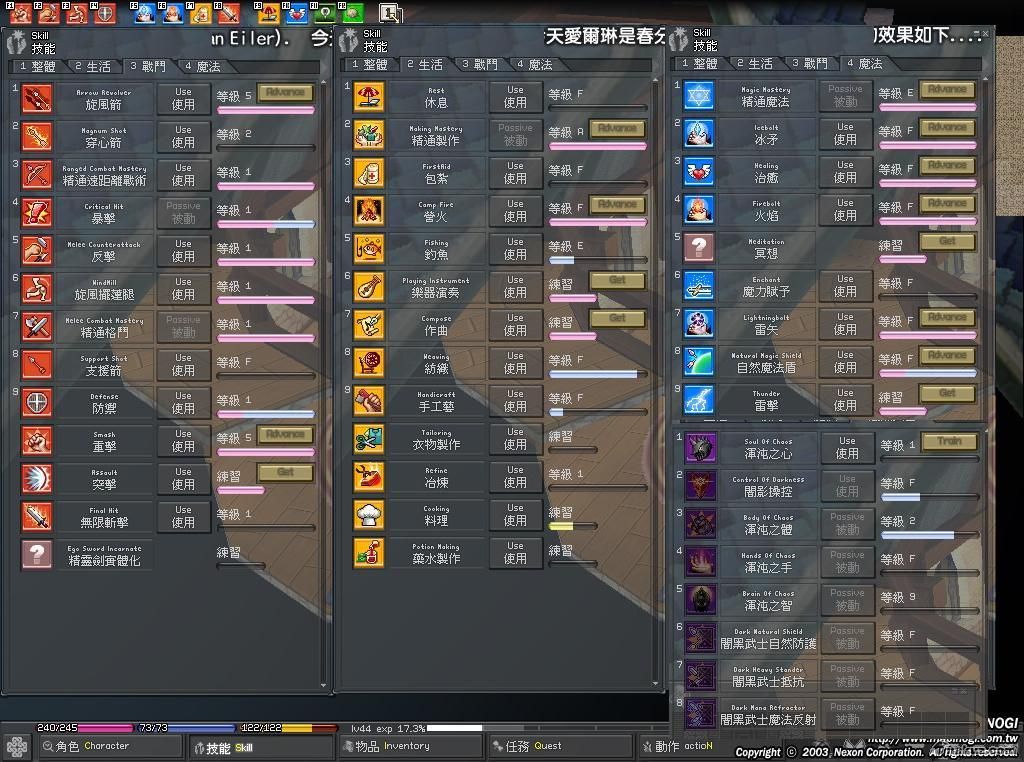This screenshot has width=1024, height=762.
Task: Click the Control Of Darkness skill icon
Action: click(x=700, y=486)
